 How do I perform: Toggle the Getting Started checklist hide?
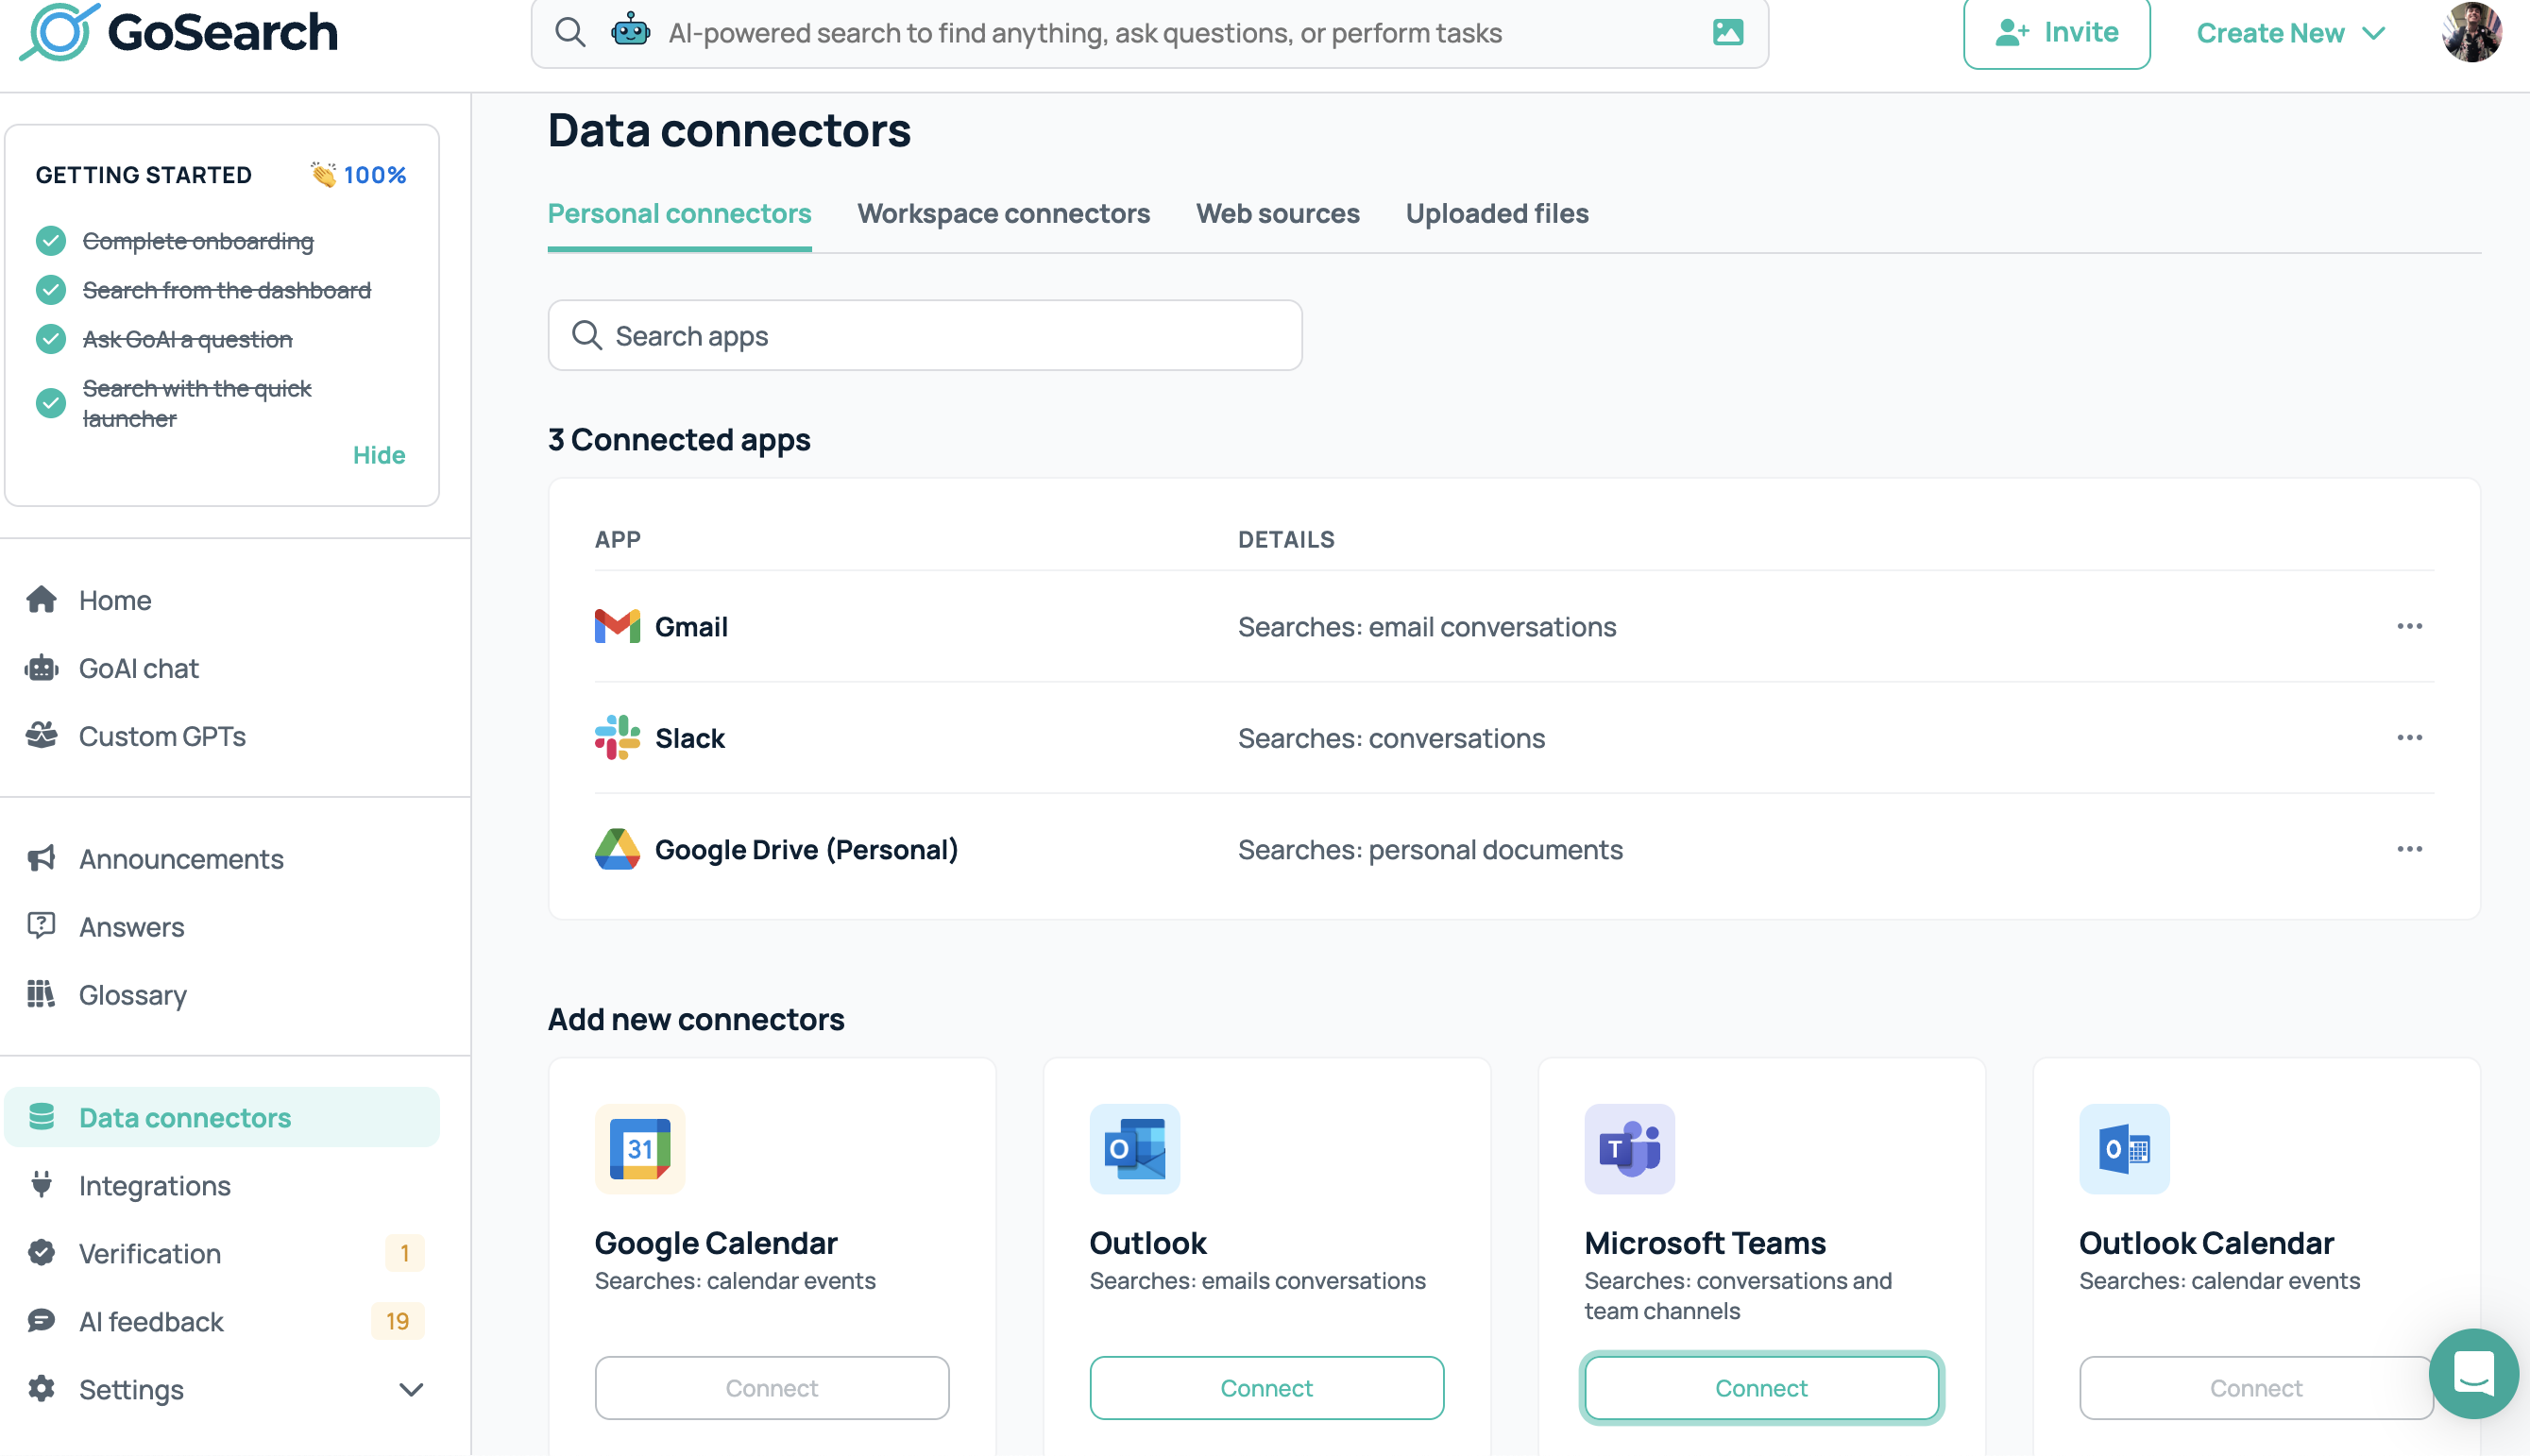[379, 453]
